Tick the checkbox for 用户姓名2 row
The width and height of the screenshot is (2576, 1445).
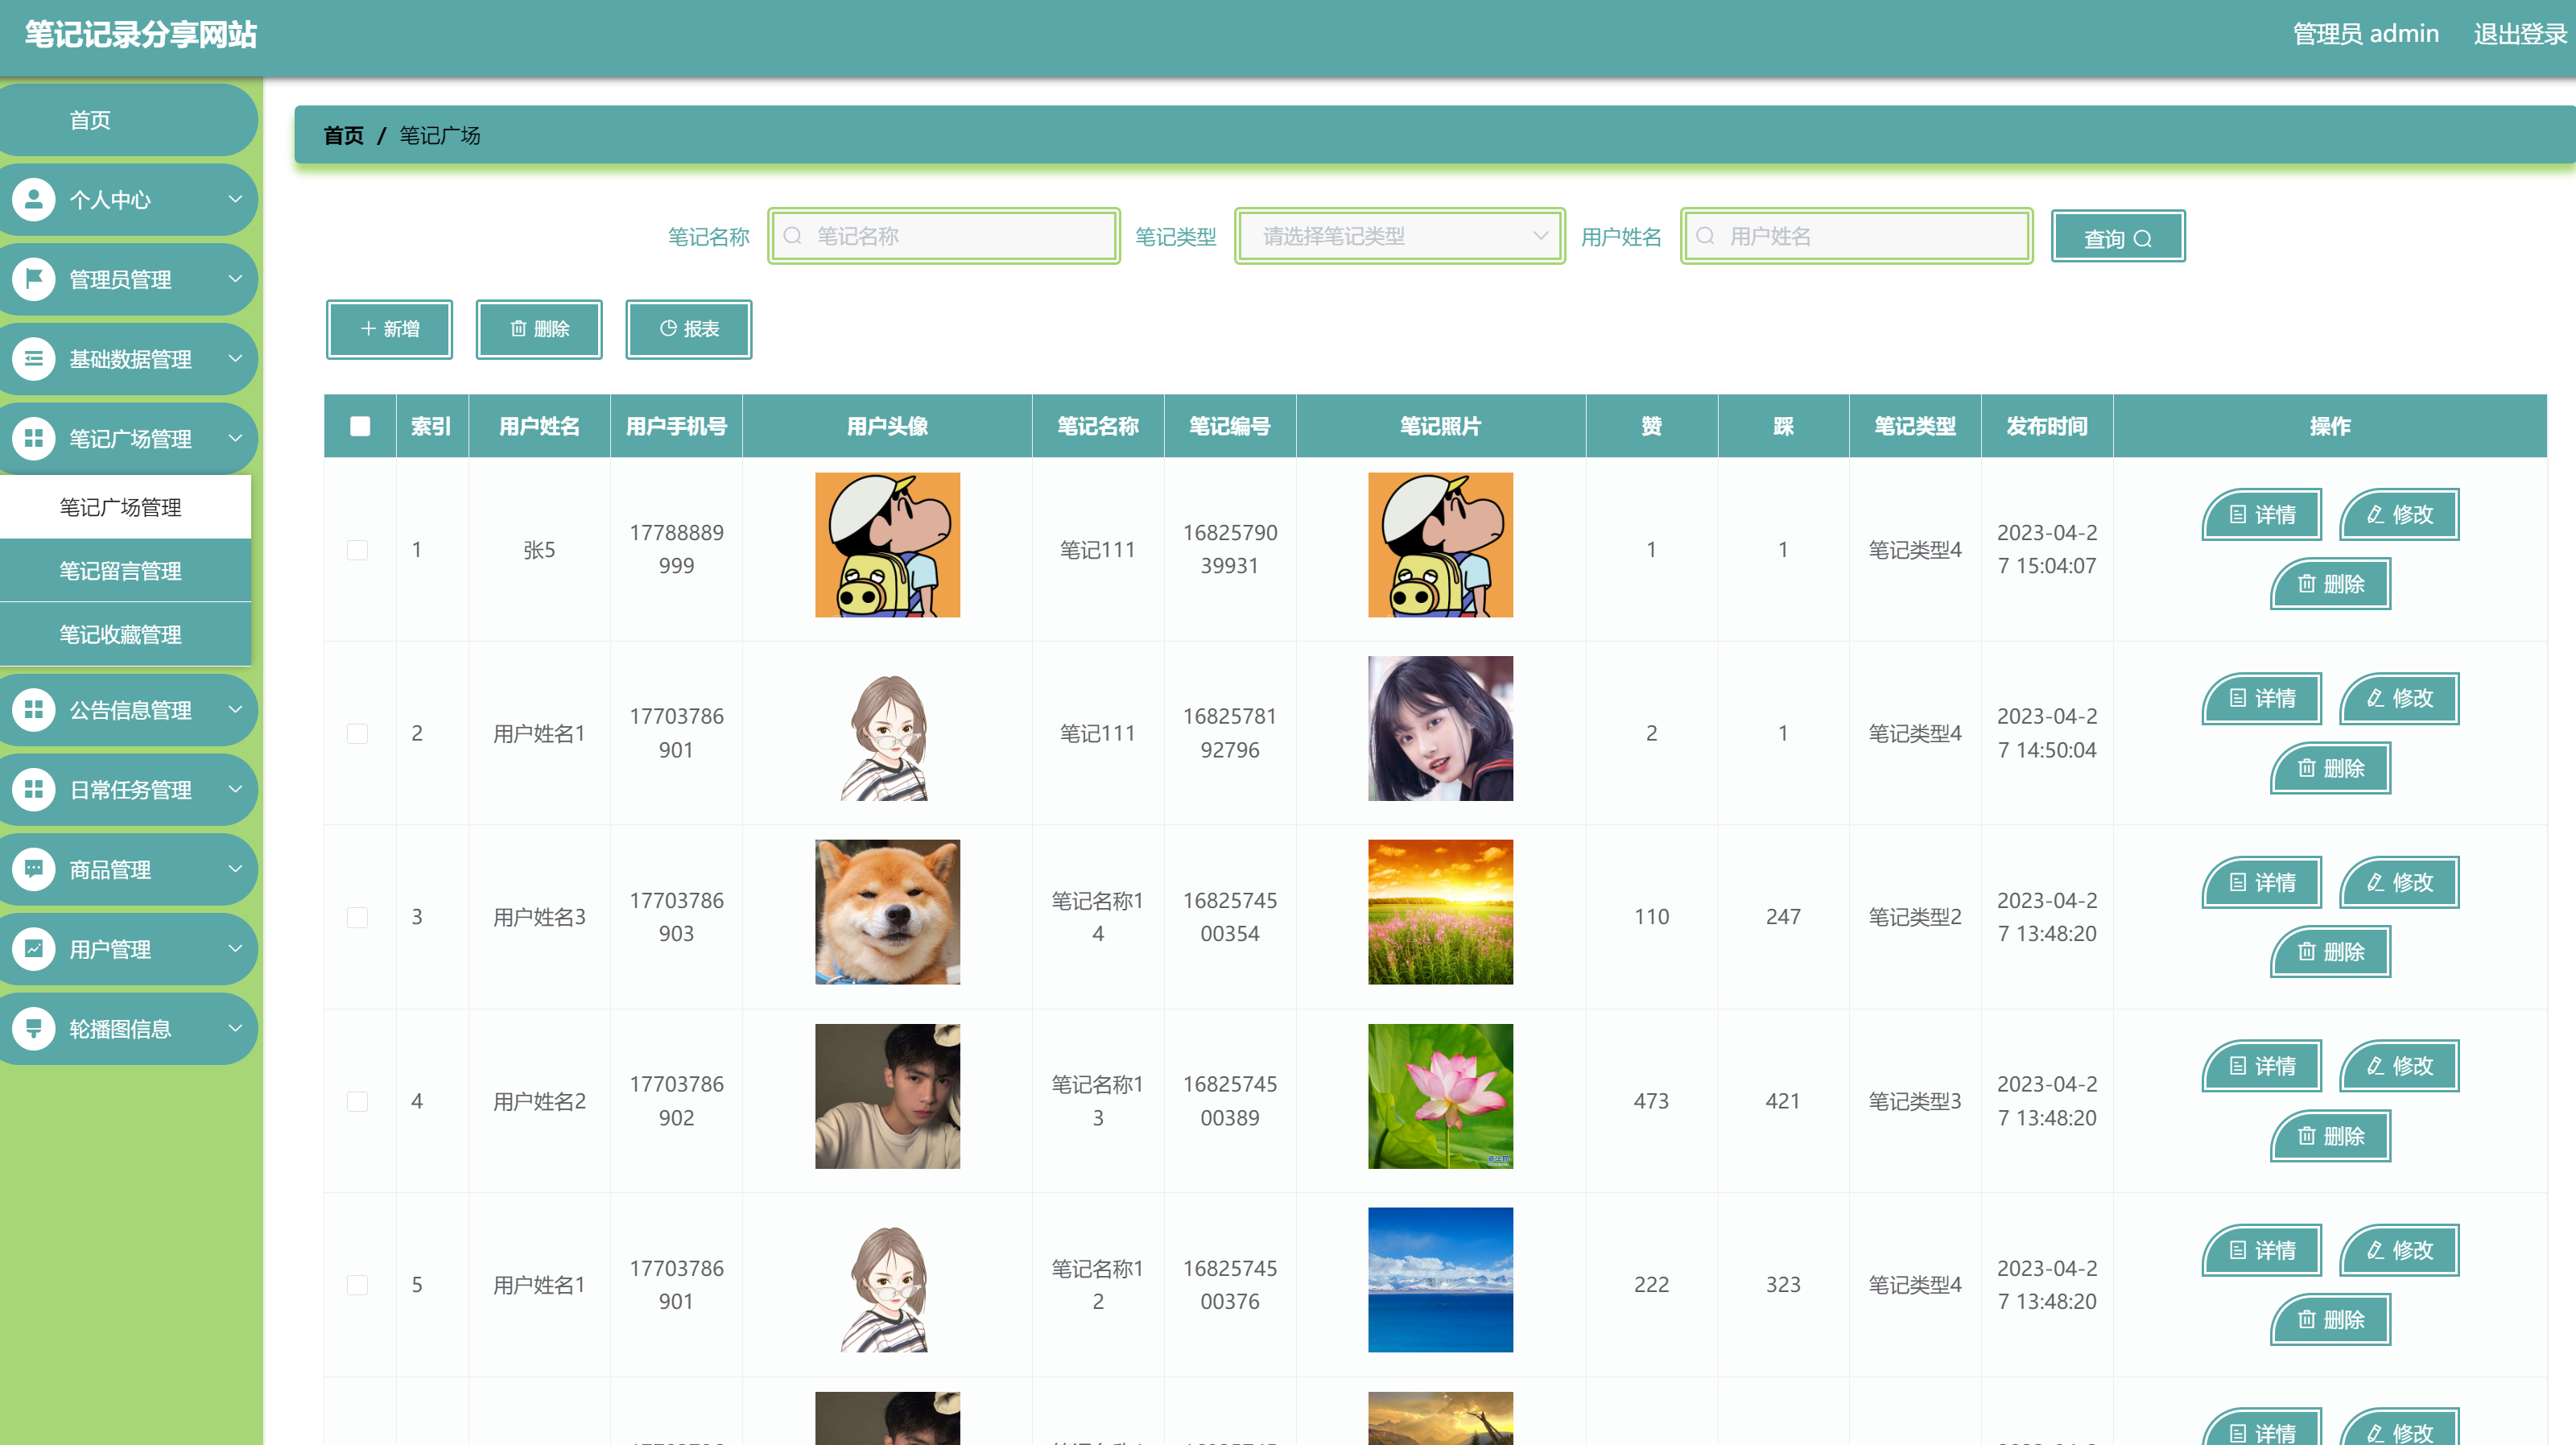pos(357,1102)
